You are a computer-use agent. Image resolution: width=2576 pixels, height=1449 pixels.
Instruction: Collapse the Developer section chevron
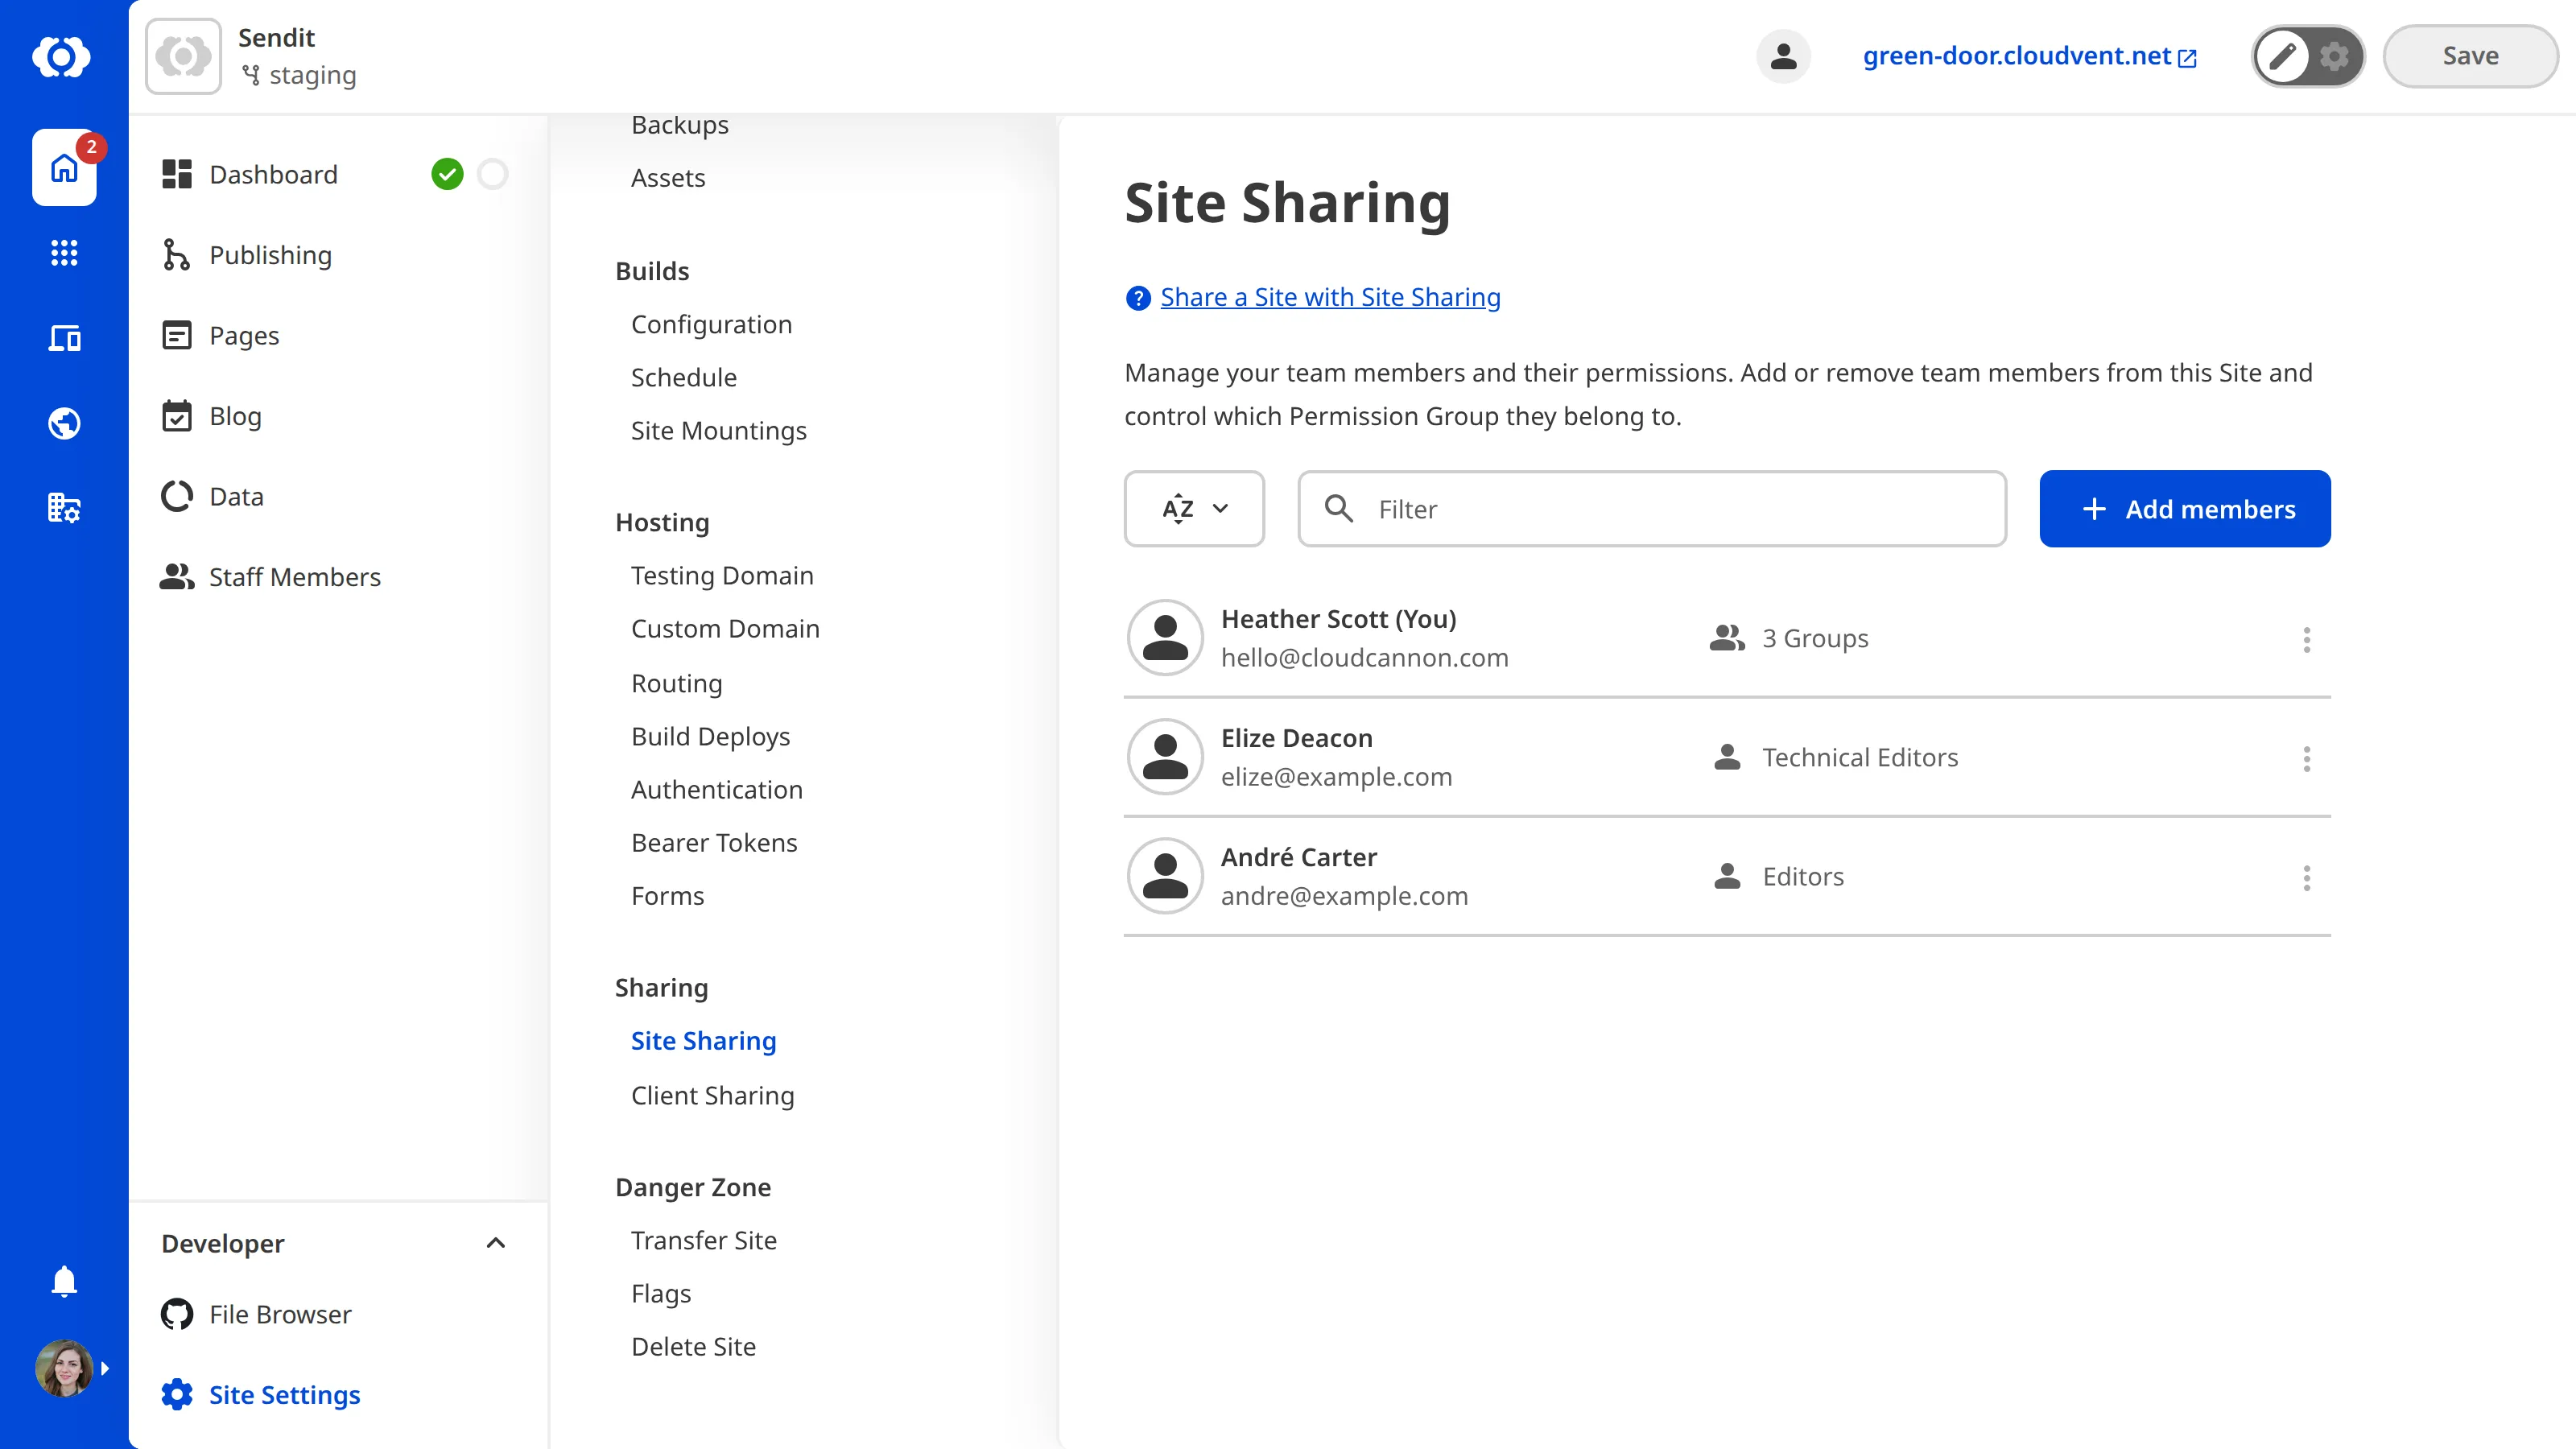496,1243
